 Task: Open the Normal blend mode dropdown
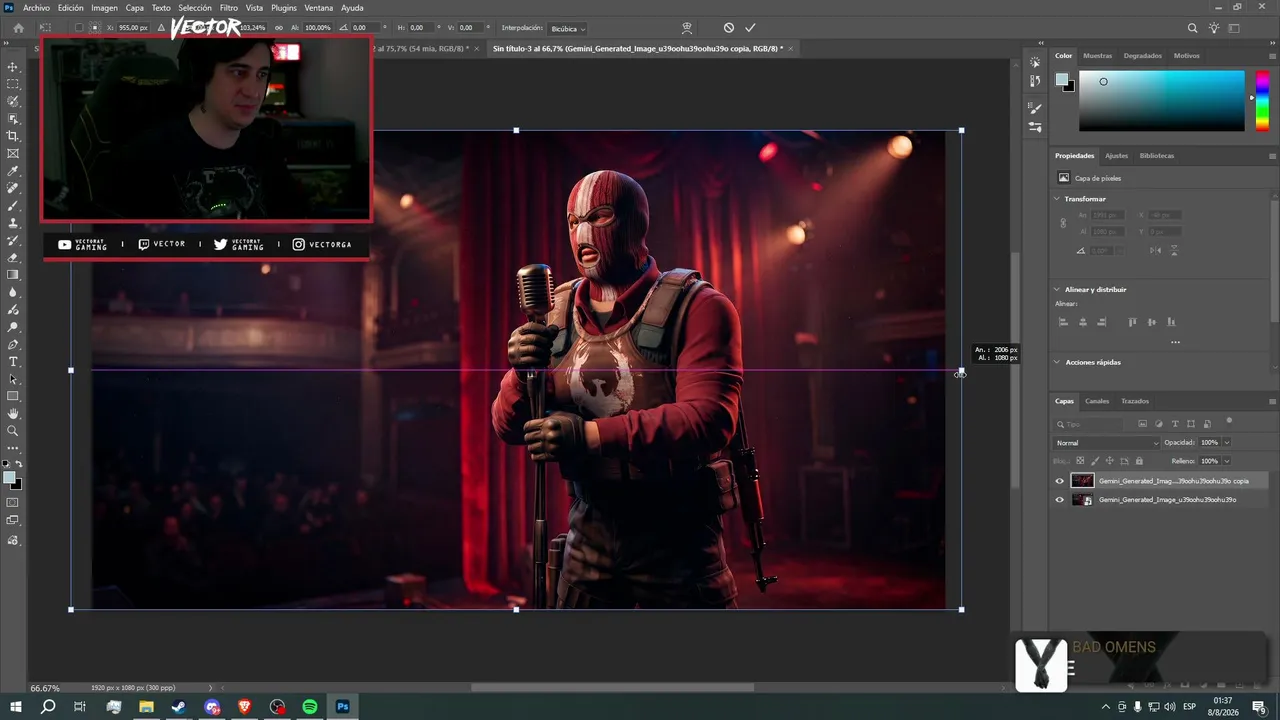coord(1107,442)
